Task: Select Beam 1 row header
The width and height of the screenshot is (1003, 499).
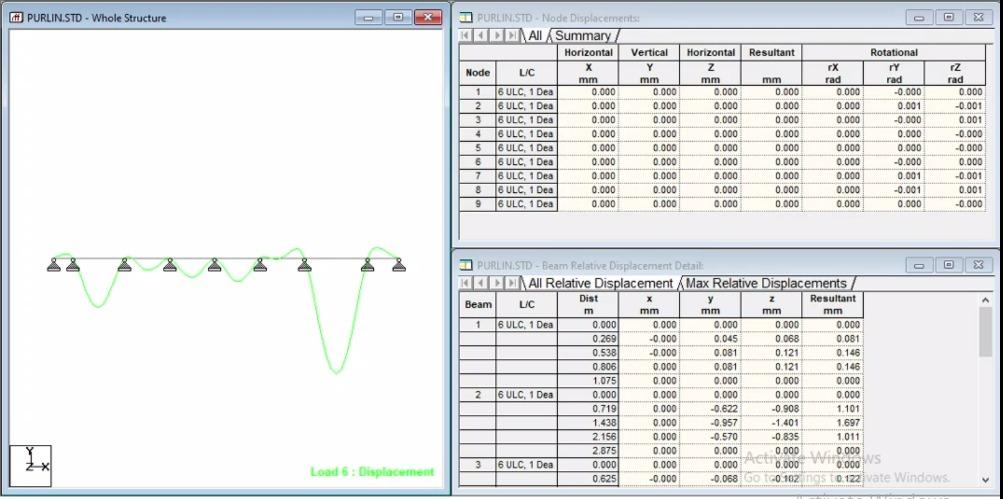Action: 478,325
